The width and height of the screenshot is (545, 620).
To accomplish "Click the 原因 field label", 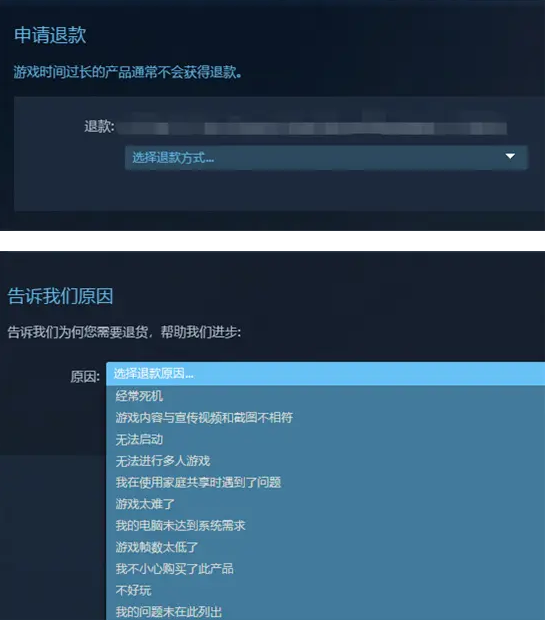I will click(x=85, y=376).
